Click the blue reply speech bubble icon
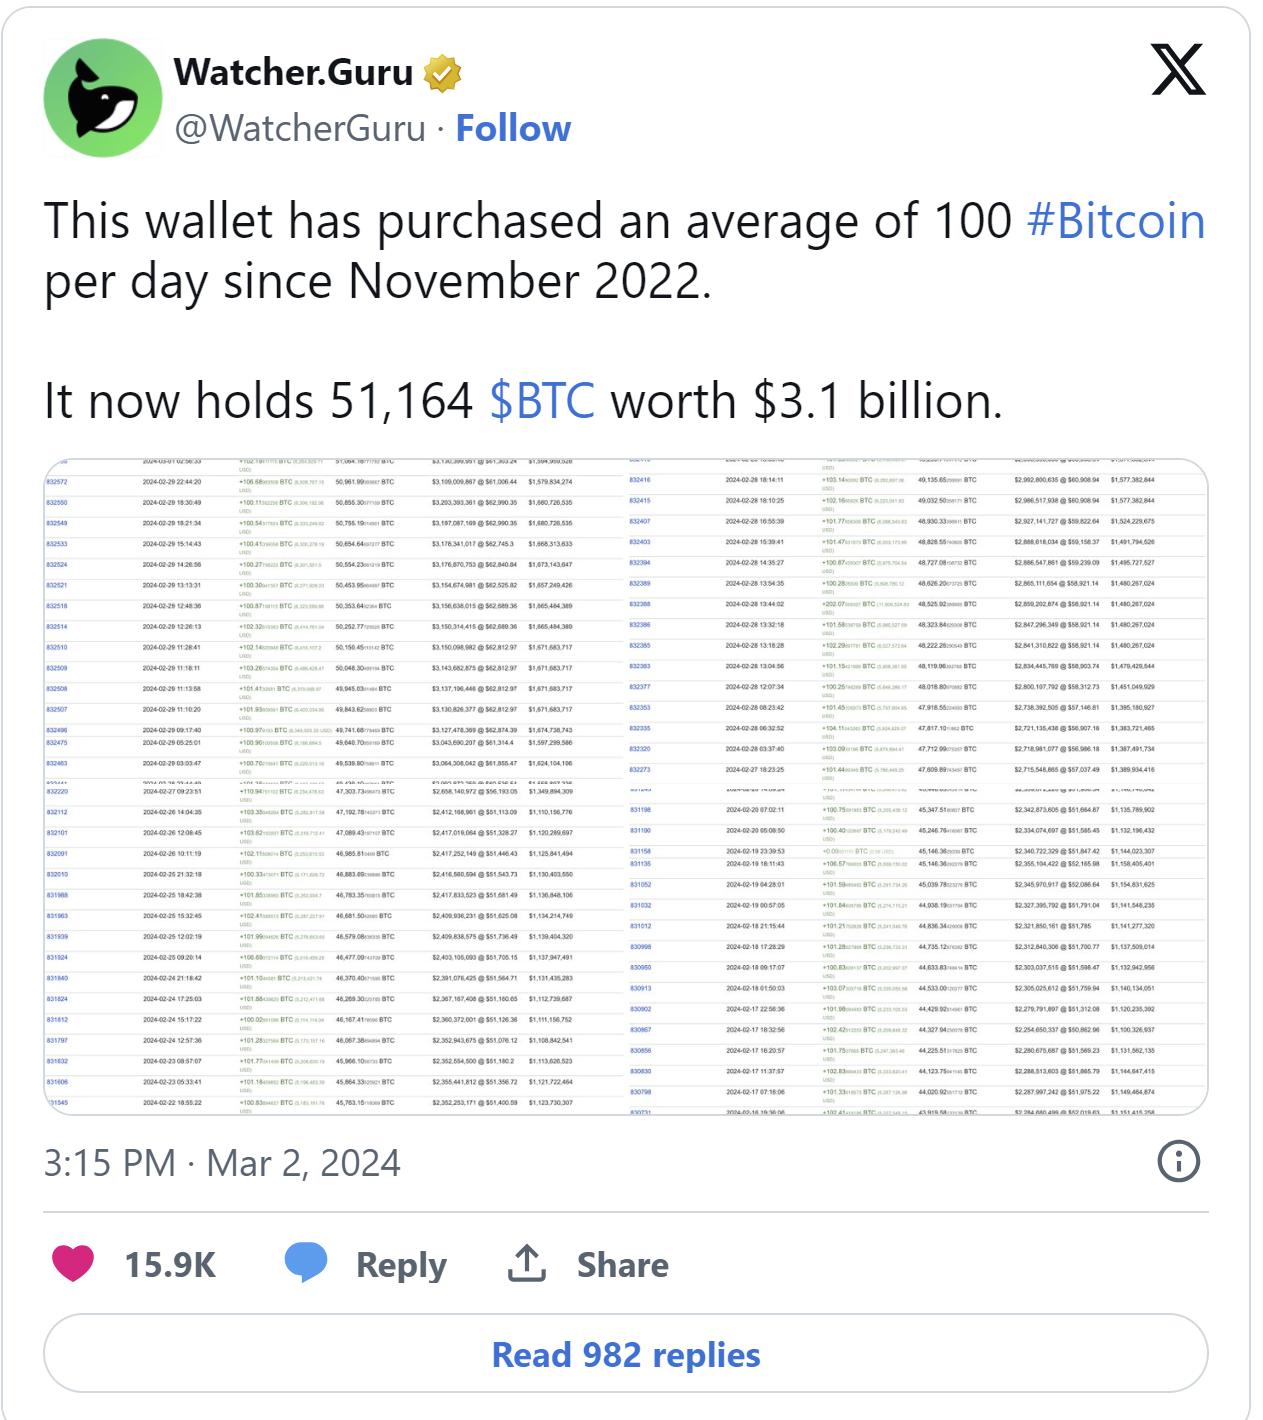The image size is (1263, 1420). point(306,1263)
